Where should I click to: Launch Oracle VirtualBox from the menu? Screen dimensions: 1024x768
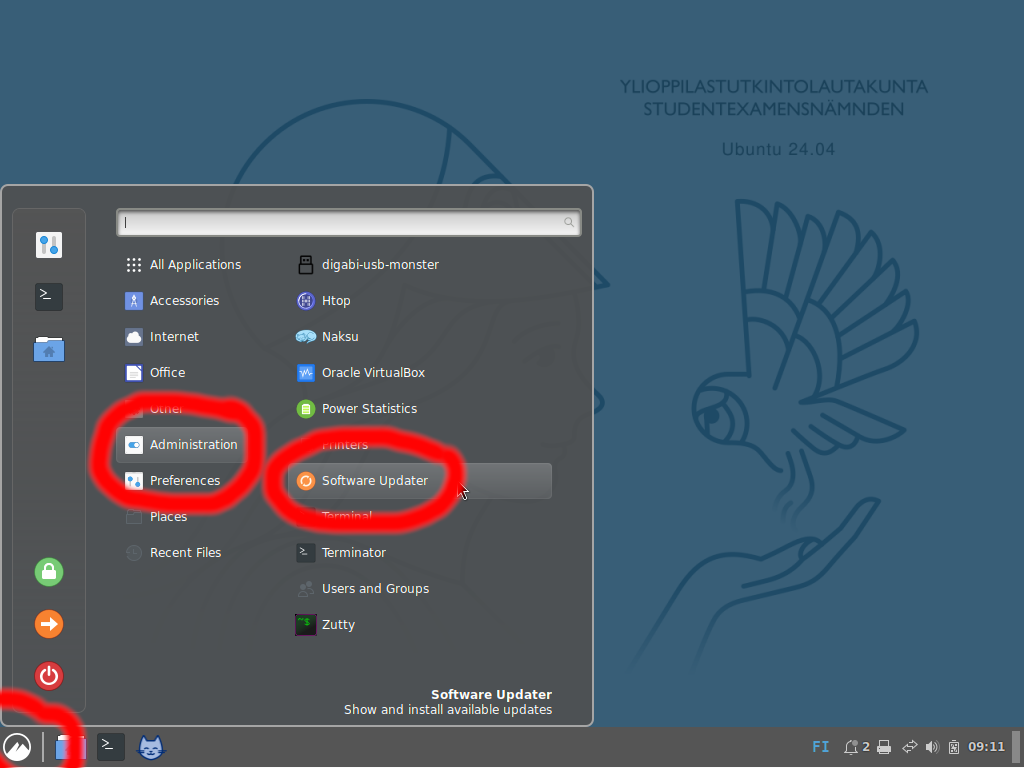(x=372, y=373)
